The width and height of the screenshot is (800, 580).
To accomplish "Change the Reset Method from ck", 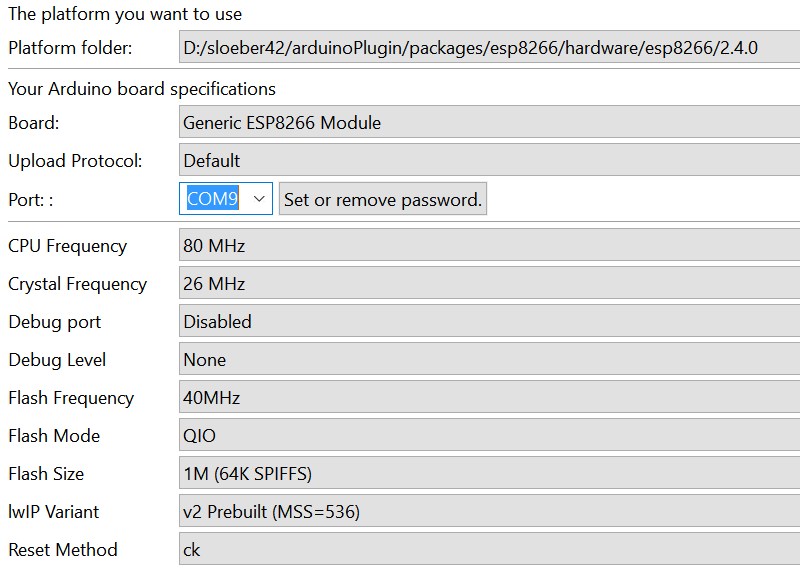I will pyautogui.click(x=485, y=549).
